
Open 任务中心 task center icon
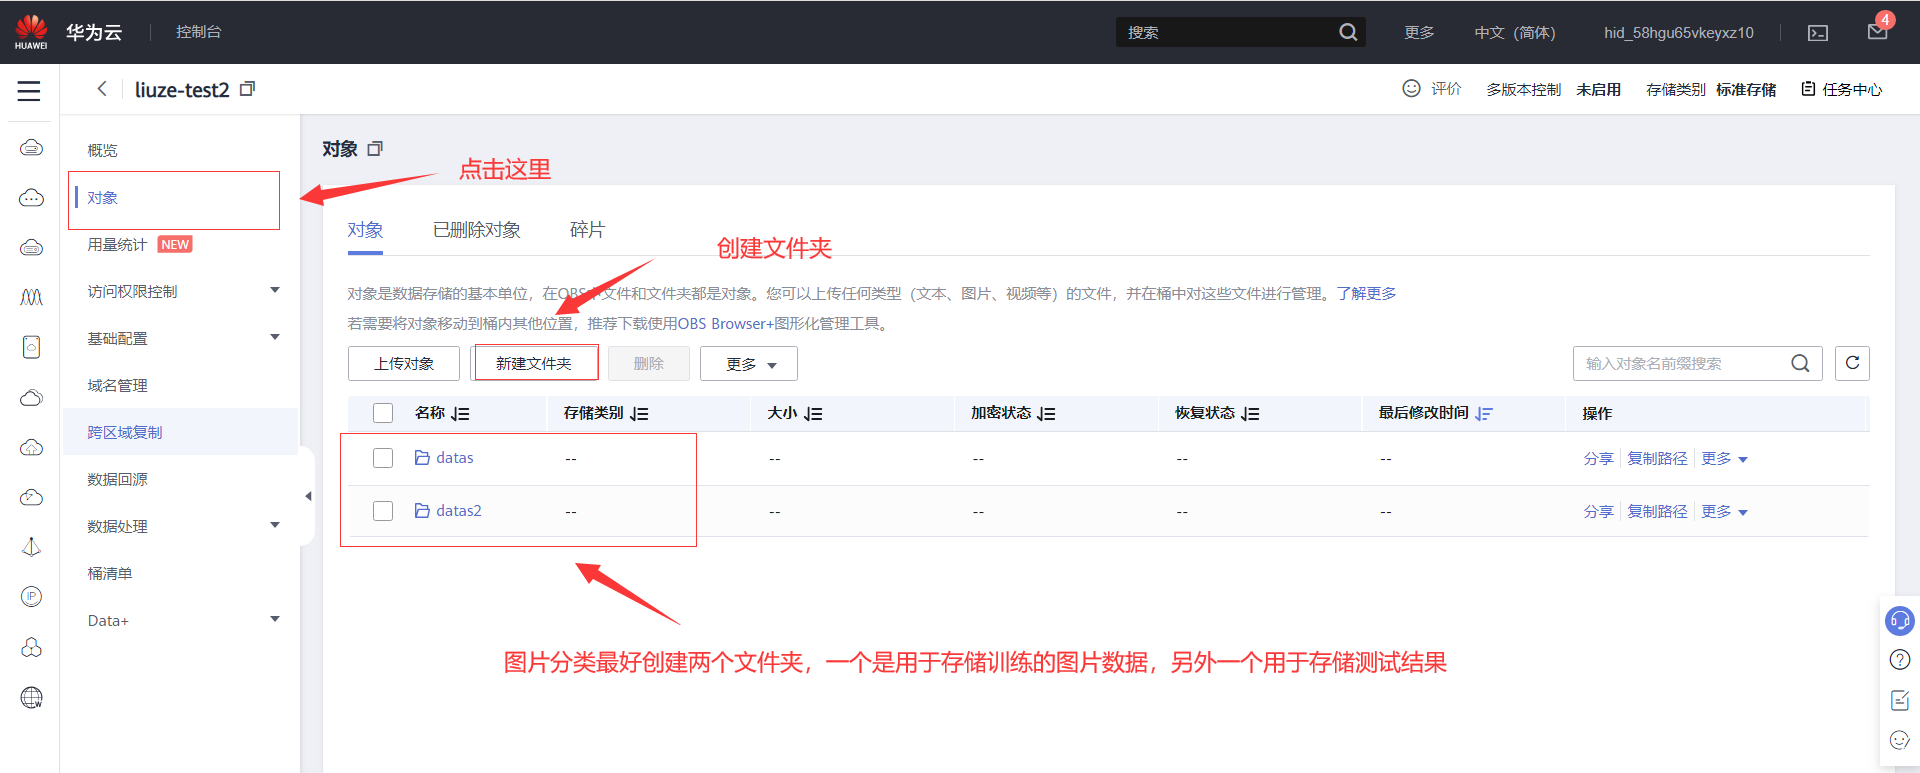click(1808, 89)
